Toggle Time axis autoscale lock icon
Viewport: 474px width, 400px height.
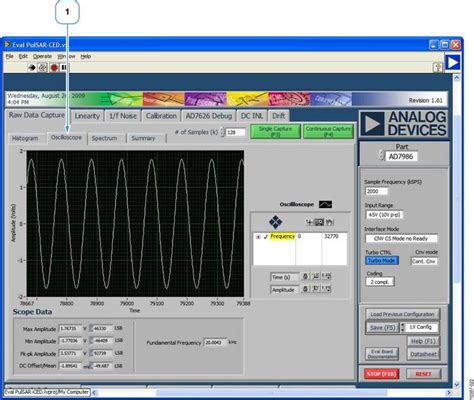tap(305, 276)
